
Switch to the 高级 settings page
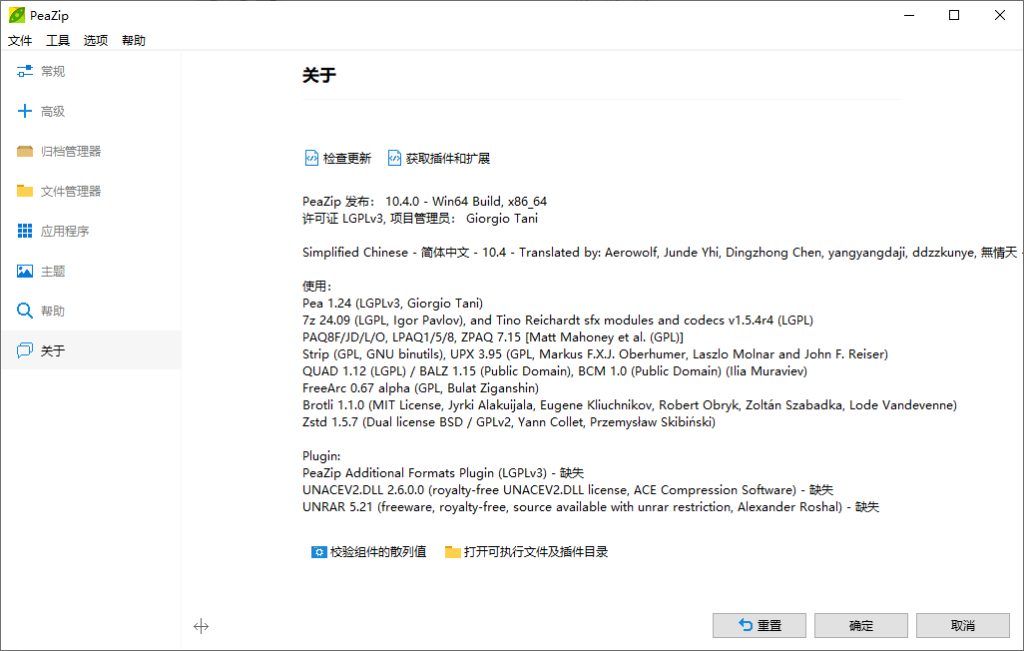[91, 111]
